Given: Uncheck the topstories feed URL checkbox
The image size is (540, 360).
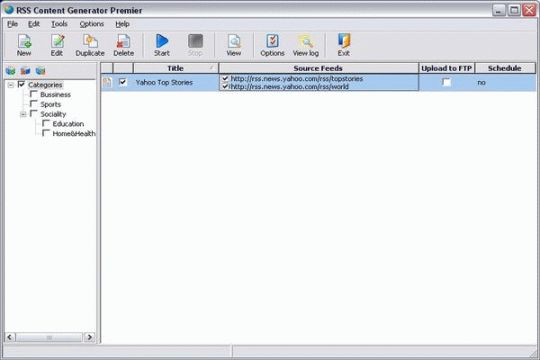Looking at the screenshot, I should [225, 79].
